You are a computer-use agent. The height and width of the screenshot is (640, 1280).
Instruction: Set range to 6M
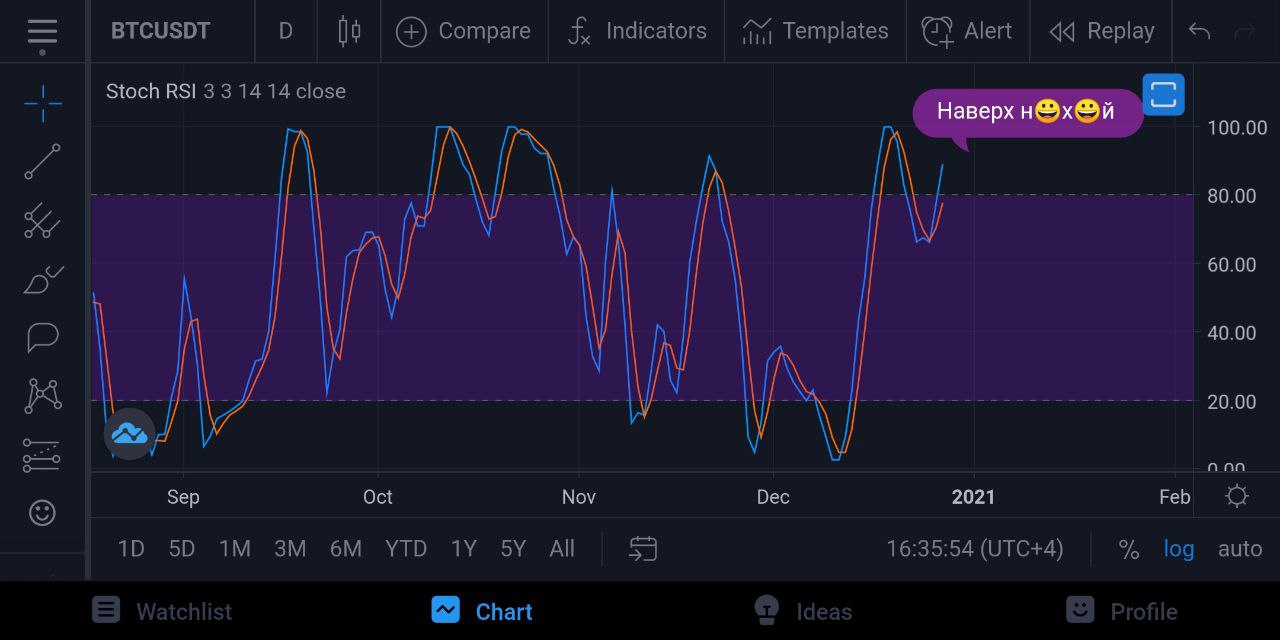(346, 548)
